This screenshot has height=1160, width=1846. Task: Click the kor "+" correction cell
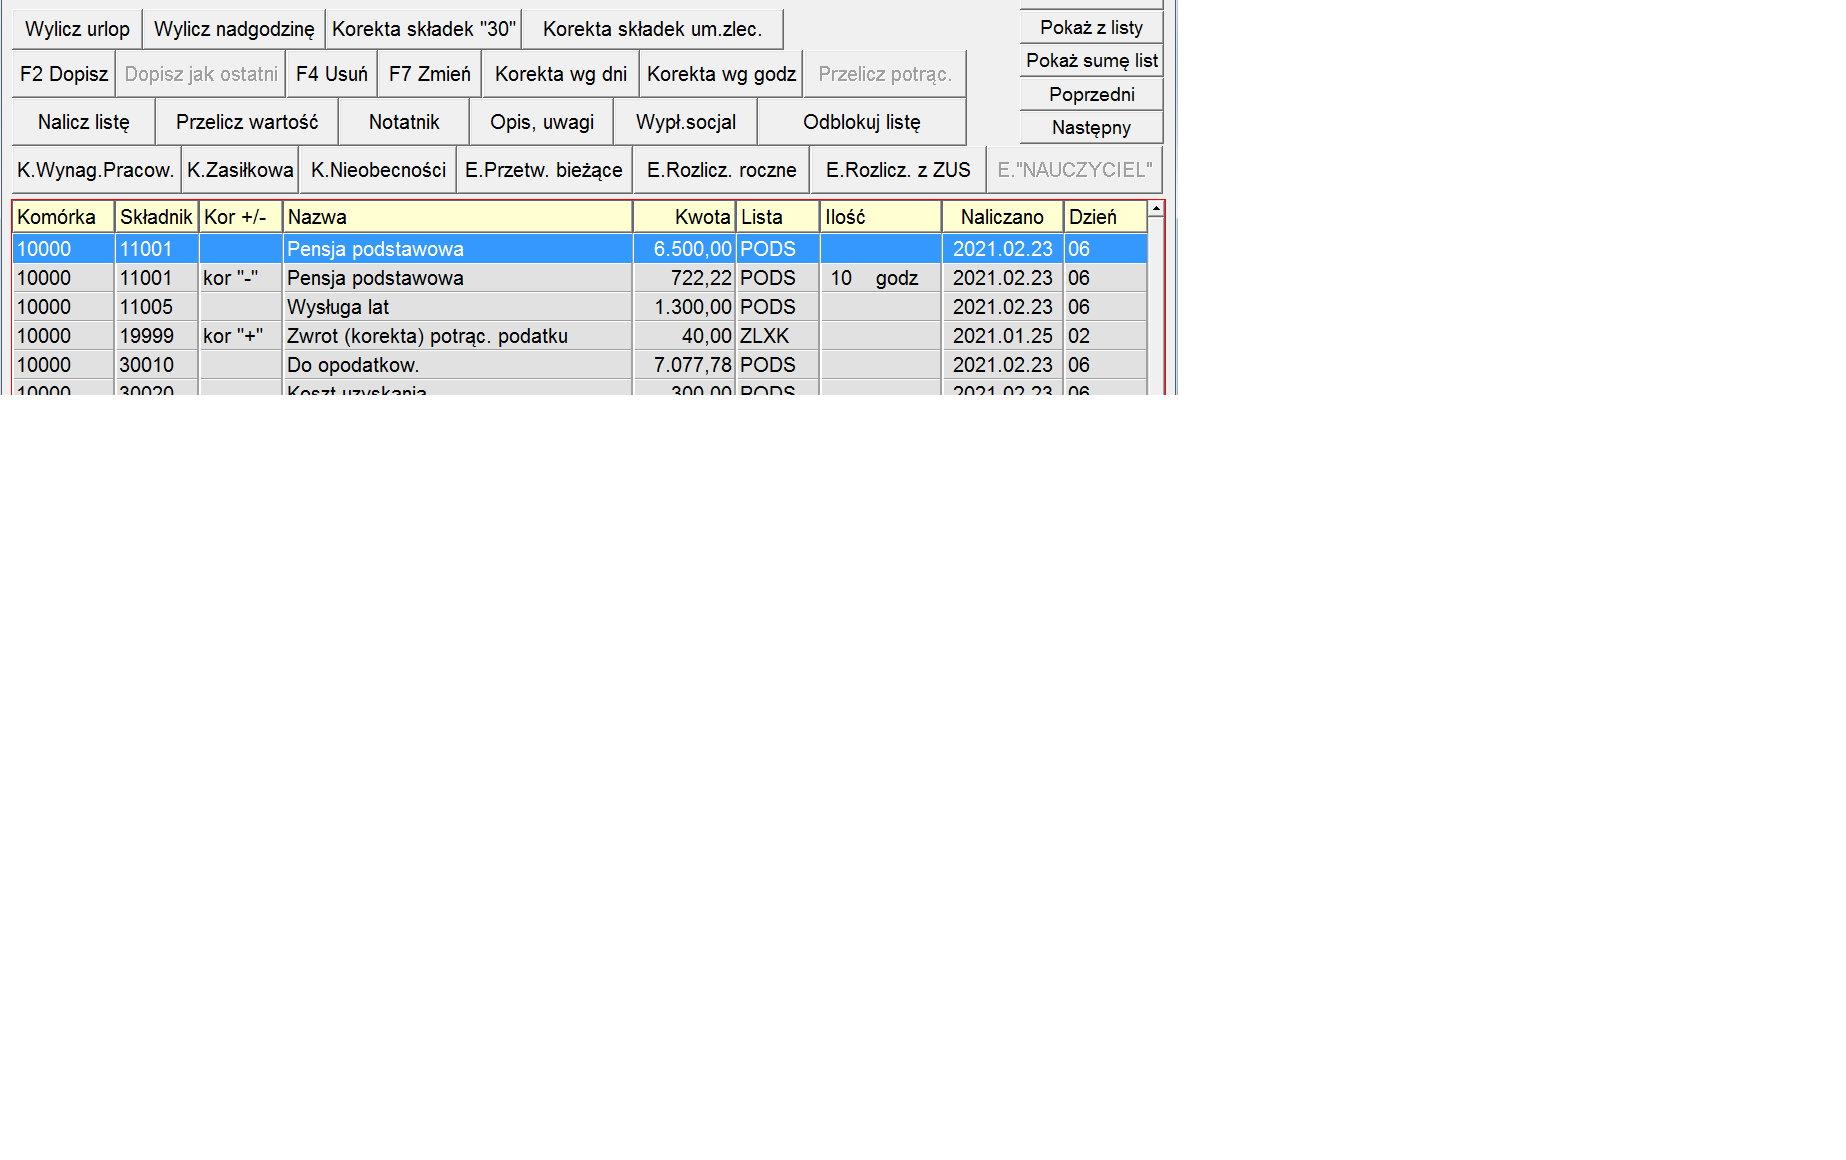coord(240,336)
